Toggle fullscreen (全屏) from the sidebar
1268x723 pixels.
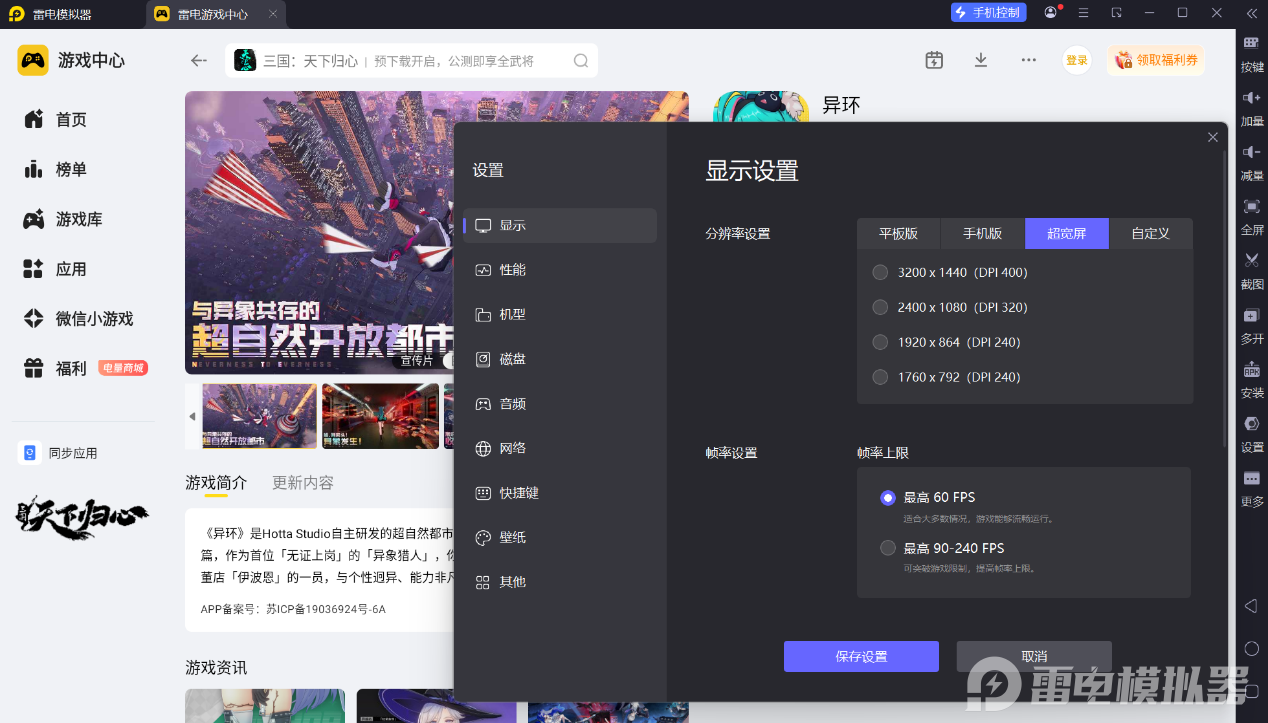pos(1251,207)
